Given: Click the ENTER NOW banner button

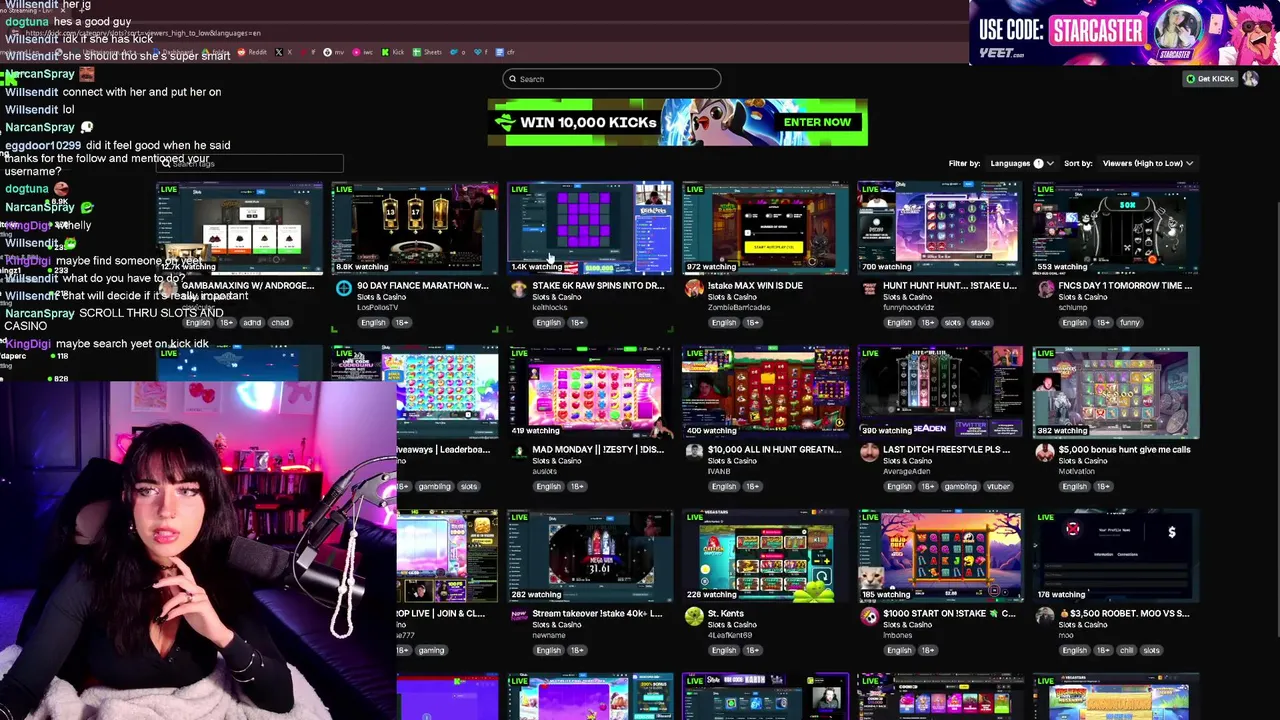Looking at the screenshot, I should (817, 122).
